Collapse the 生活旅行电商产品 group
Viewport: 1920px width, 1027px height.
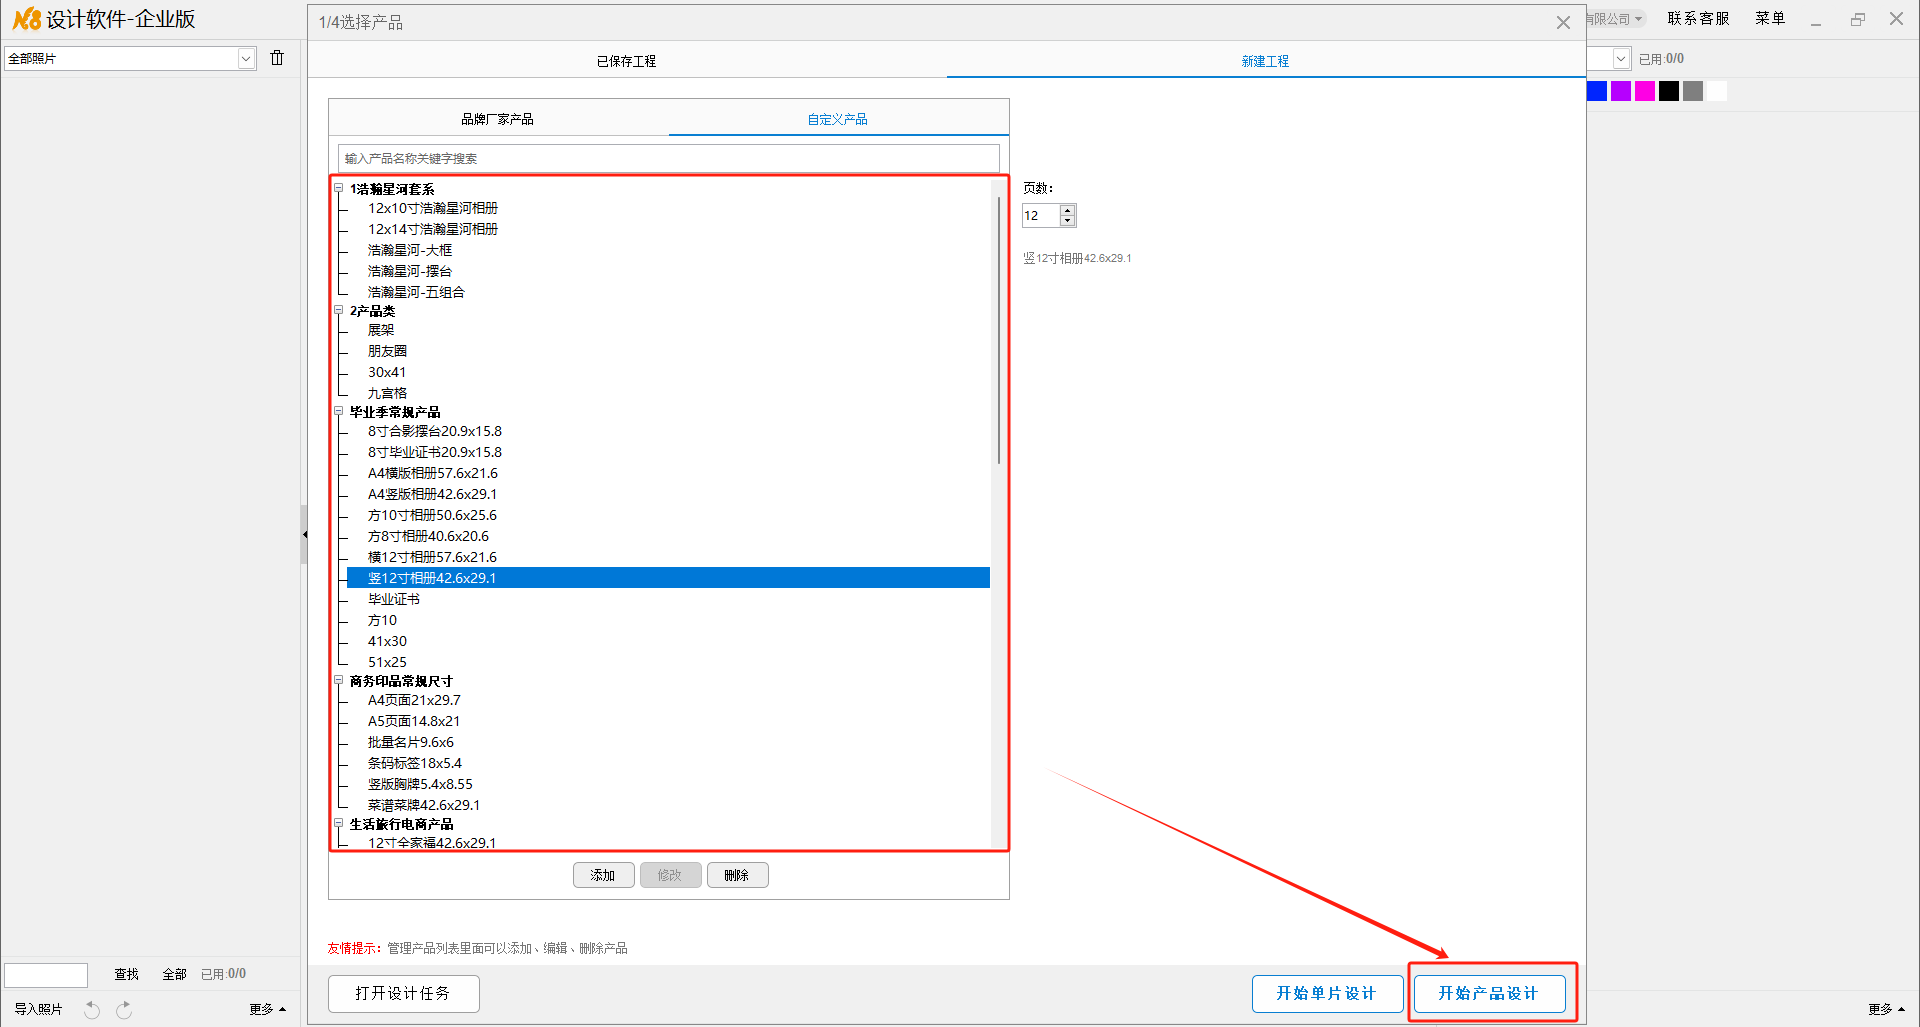339,823
